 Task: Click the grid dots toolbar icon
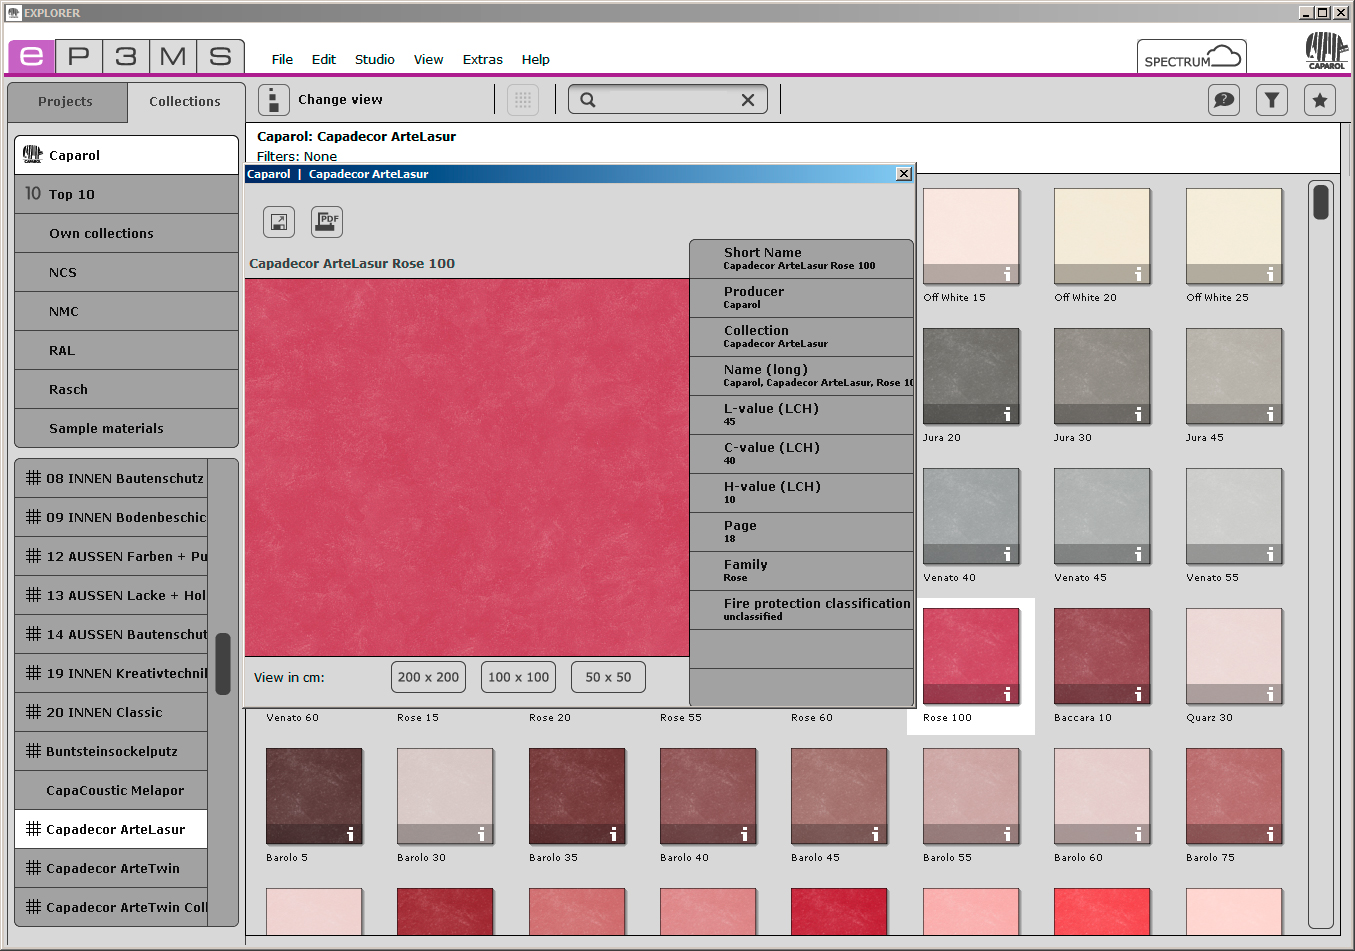[523, 100]
